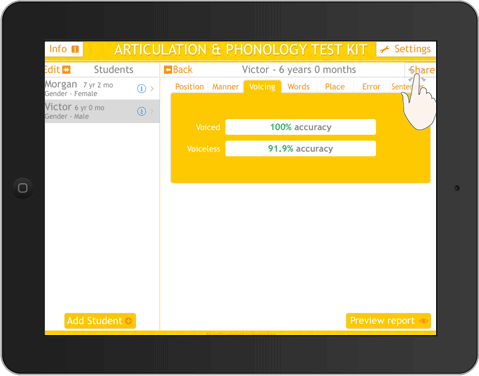479x376 pixels.
Task: Click the Back arrow icon
Action: pyautogui.click(x=168, y=70)
